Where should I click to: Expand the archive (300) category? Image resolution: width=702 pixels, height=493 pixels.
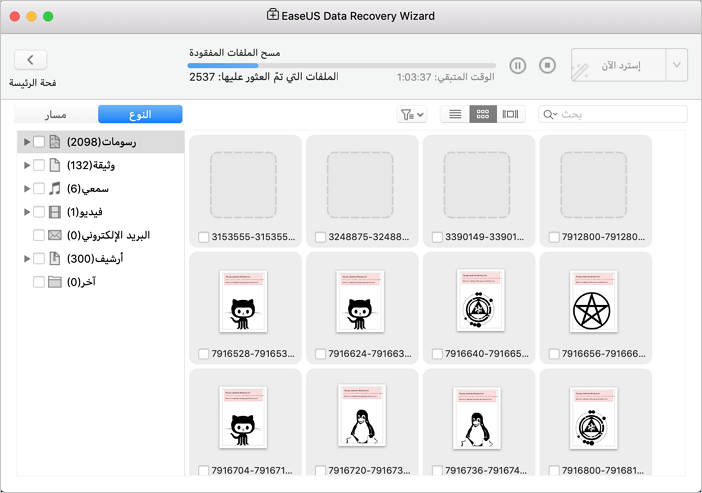pos(26,258)
